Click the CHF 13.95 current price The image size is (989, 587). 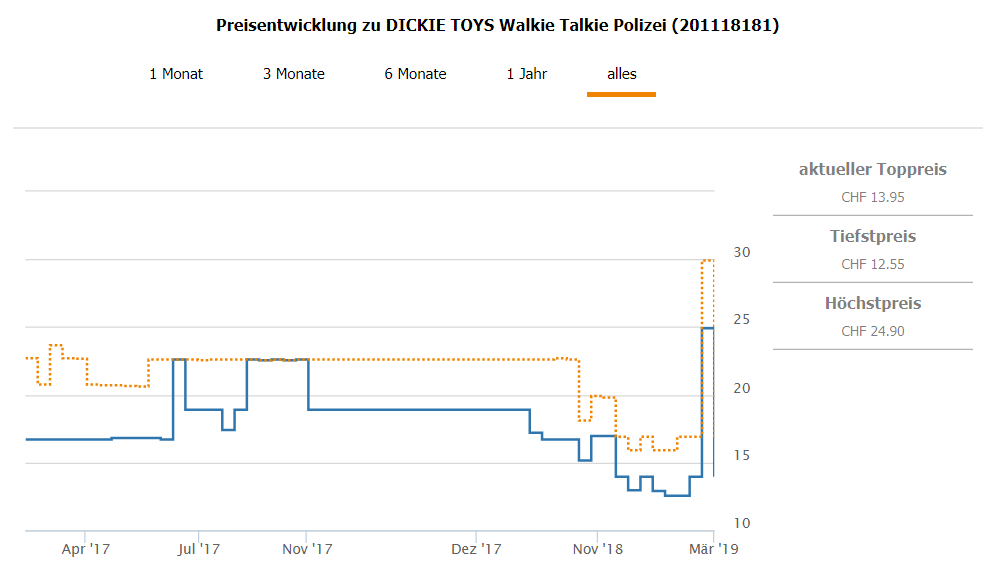872,197
